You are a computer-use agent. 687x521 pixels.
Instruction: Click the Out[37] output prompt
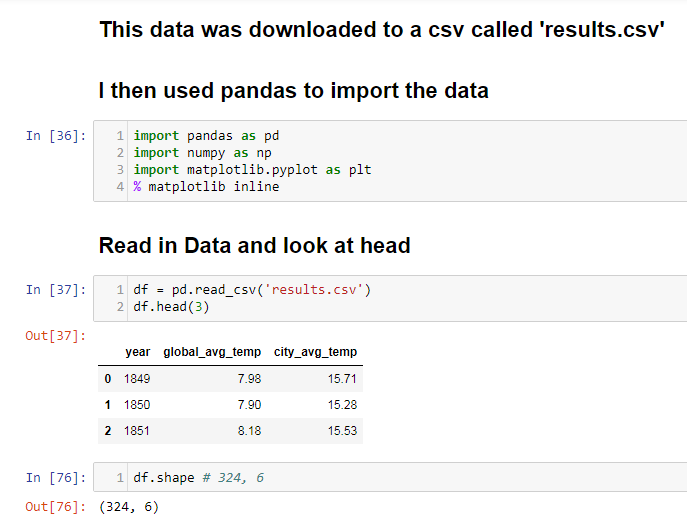coord(56,336)
